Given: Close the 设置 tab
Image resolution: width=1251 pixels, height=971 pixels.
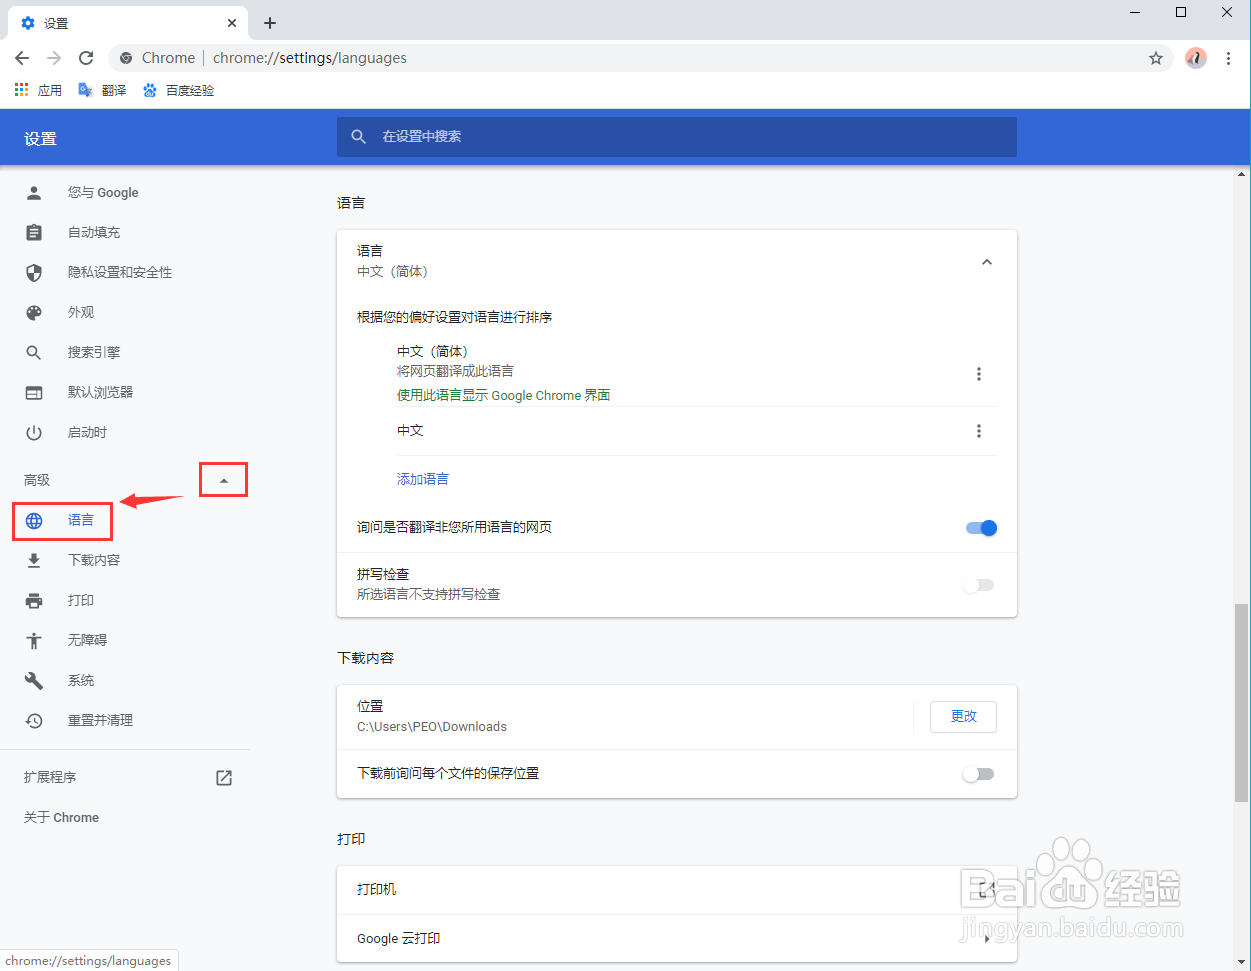Looking at the screenshot, I should point(232,23).
